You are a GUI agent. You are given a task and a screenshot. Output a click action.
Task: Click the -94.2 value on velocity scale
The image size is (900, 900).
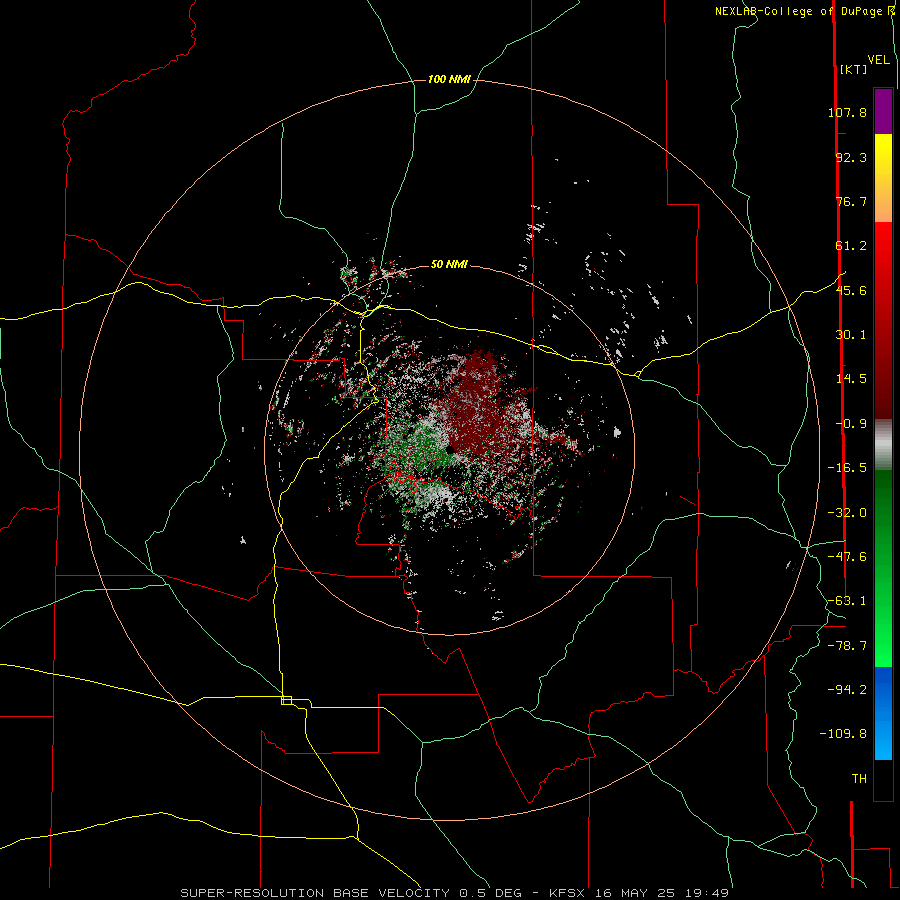(x=847, y=689)
